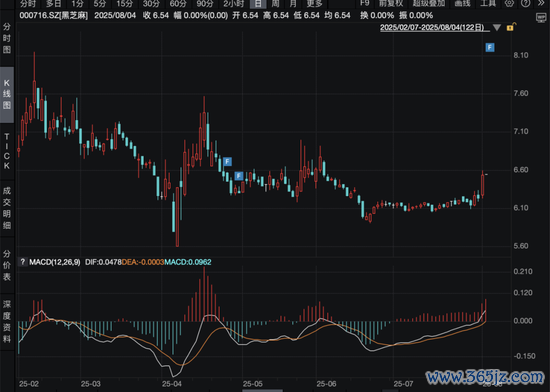Switch to the 多日 period tab
The width and height of the screenshot is (550, 392).
pos(54,4)
